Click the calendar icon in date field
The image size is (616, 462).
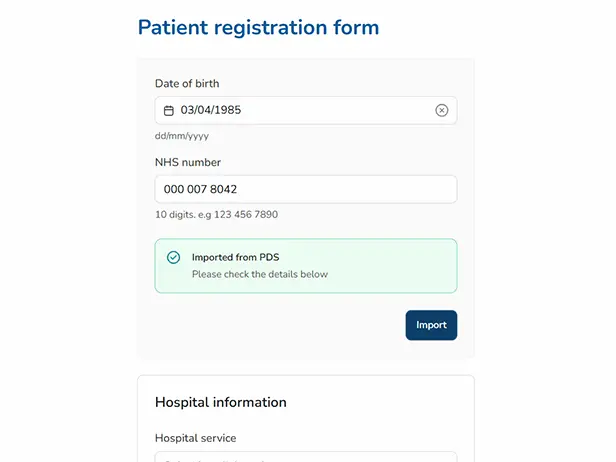coord(169,111)
